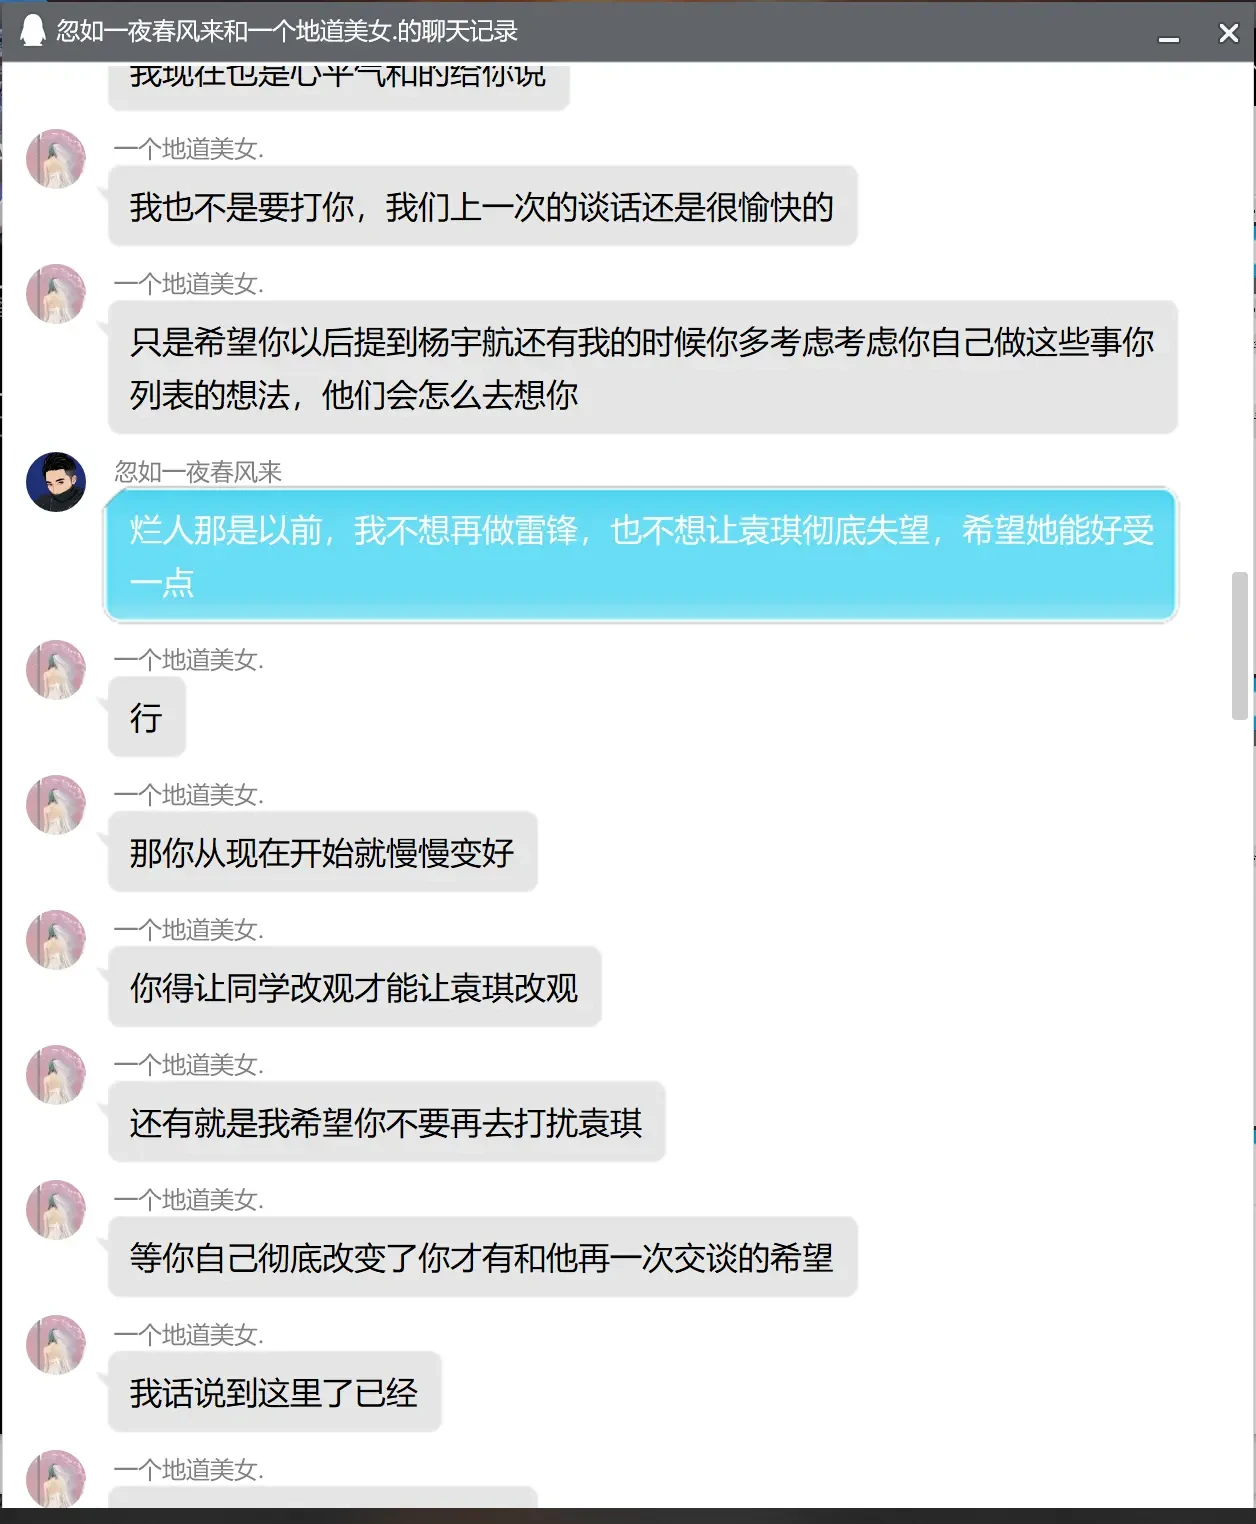Click avatar next to '我话说到这里了已经' message
1256x1524 pixels.
[56, 1344]
